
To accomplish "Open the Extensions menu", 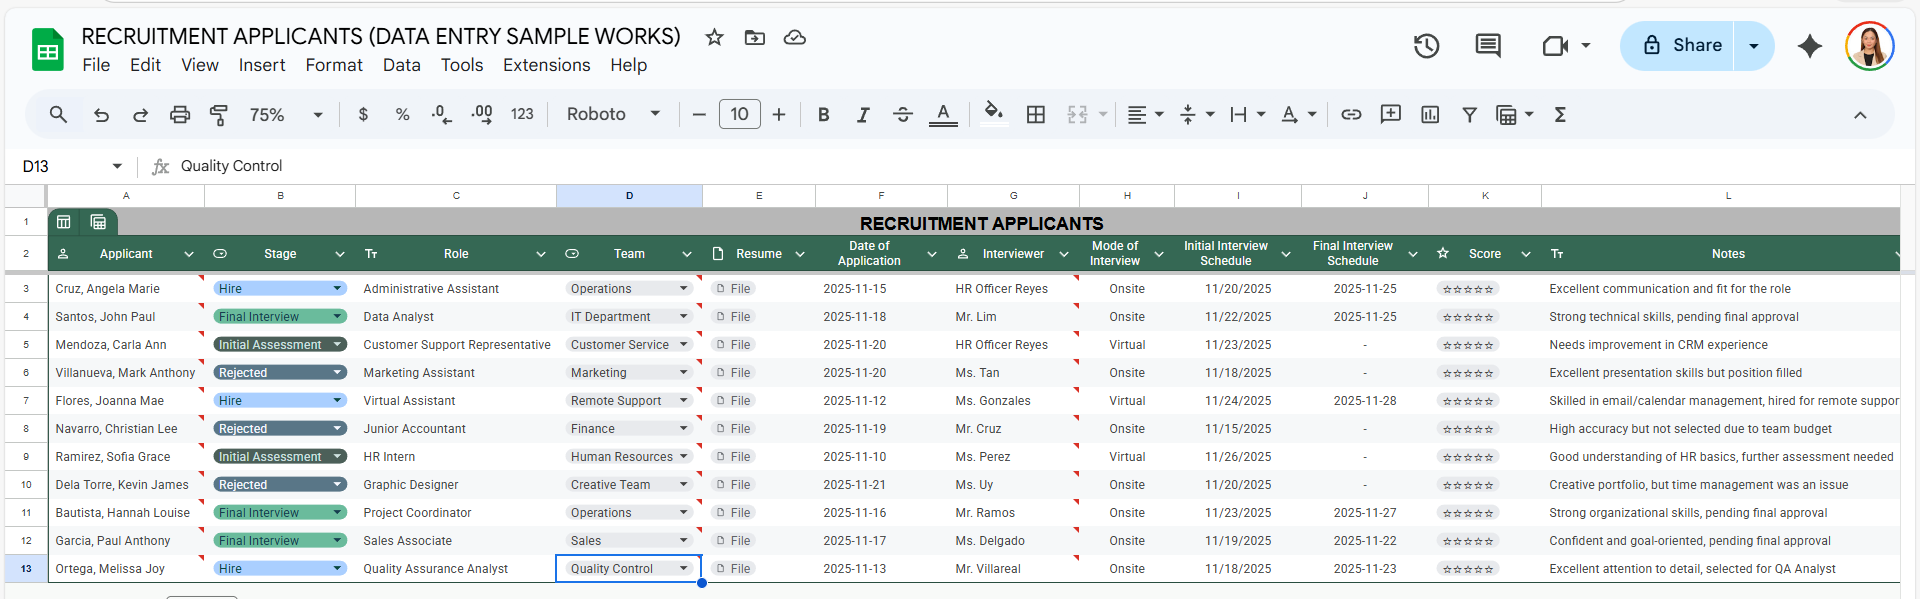I will pos(546,65).
